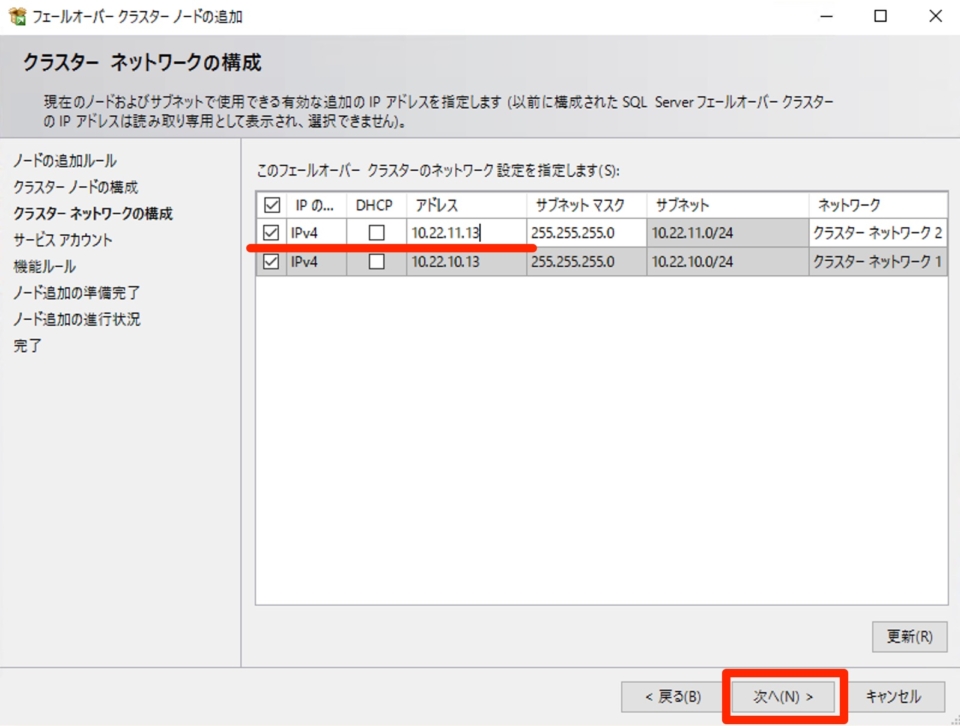
Task: Go back with the 戻る(B) button
Action: click(x=672, y=697)
